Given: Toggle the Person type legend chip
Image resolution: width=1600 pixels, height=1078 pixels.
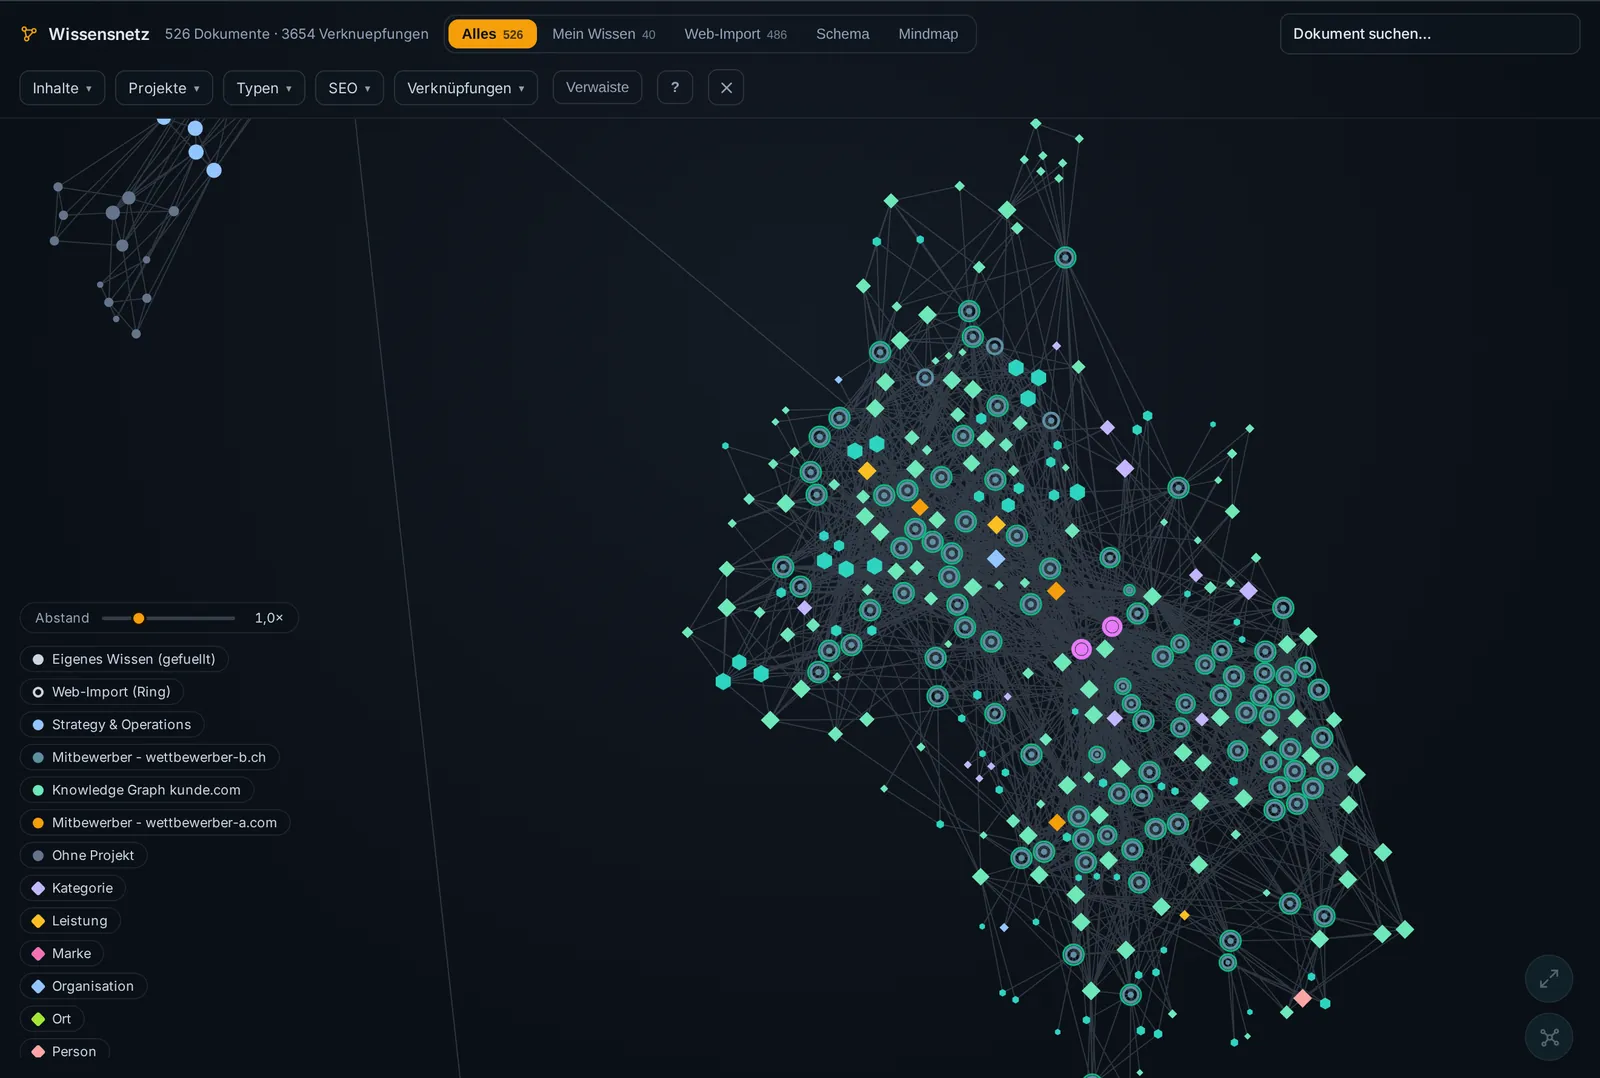Looking at the screenshot, I should click(65, 1051).
